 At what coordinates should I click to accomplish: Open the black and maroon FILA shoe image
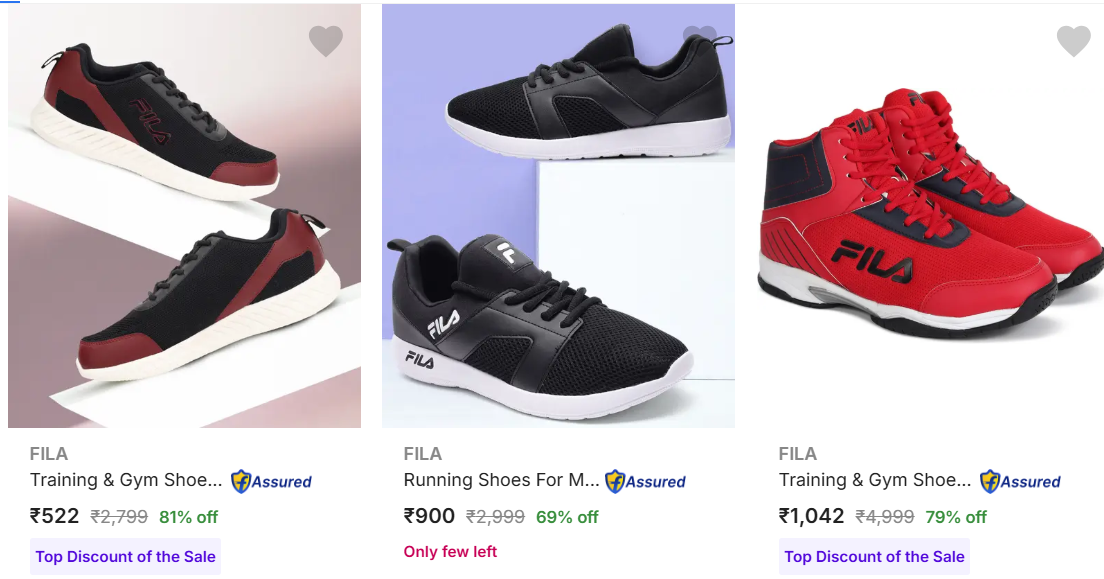pos(184,216)
